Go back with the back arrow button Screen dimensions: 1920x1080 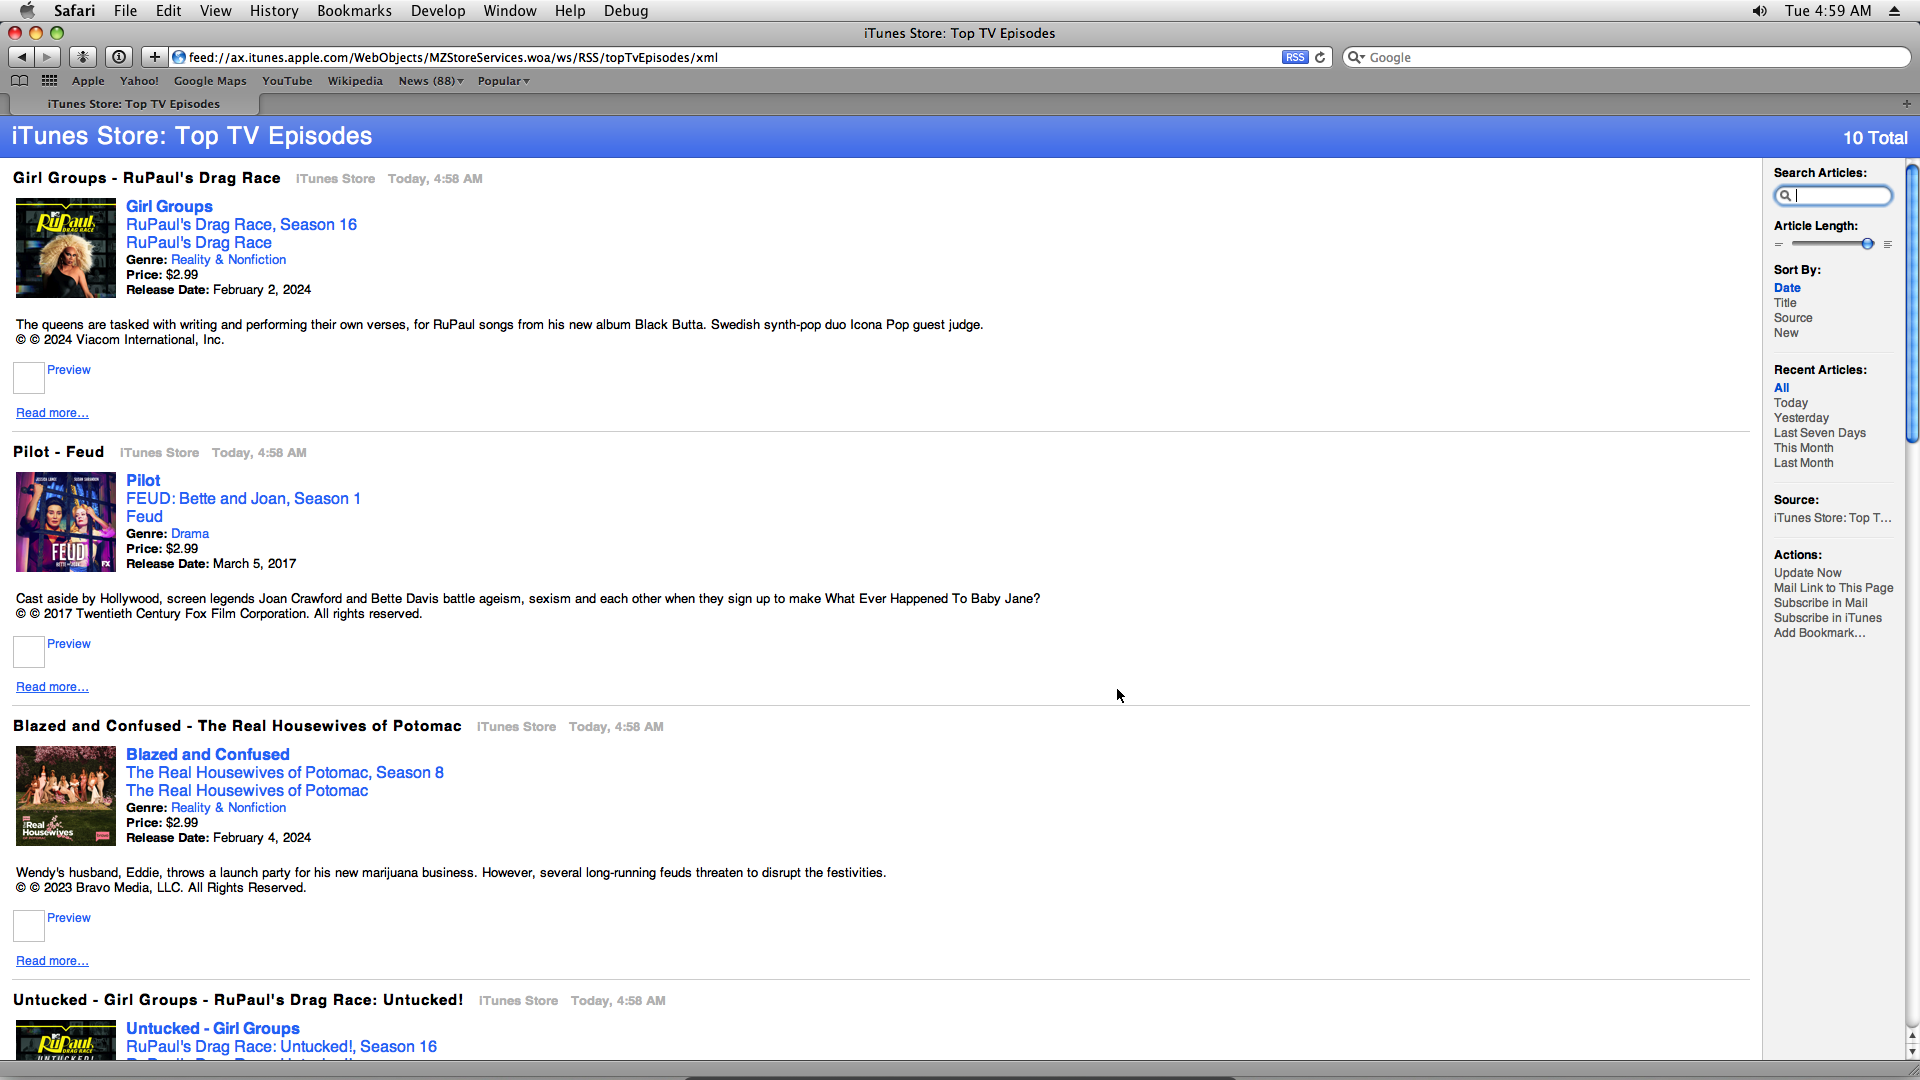pyautogui.click(x=22, y=57)
